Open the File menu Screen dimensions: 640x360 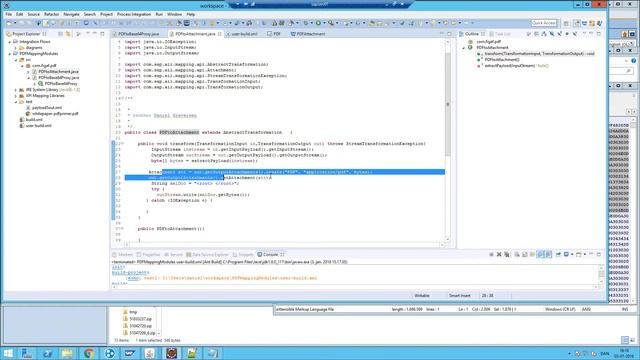9,14
